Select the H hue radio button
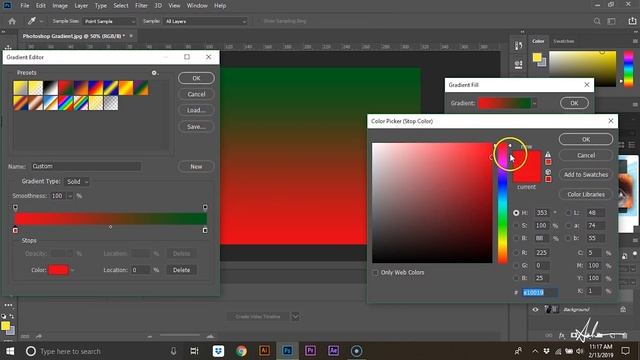Image resolution: width=640 pixels, height=360 pixels. 516,213
